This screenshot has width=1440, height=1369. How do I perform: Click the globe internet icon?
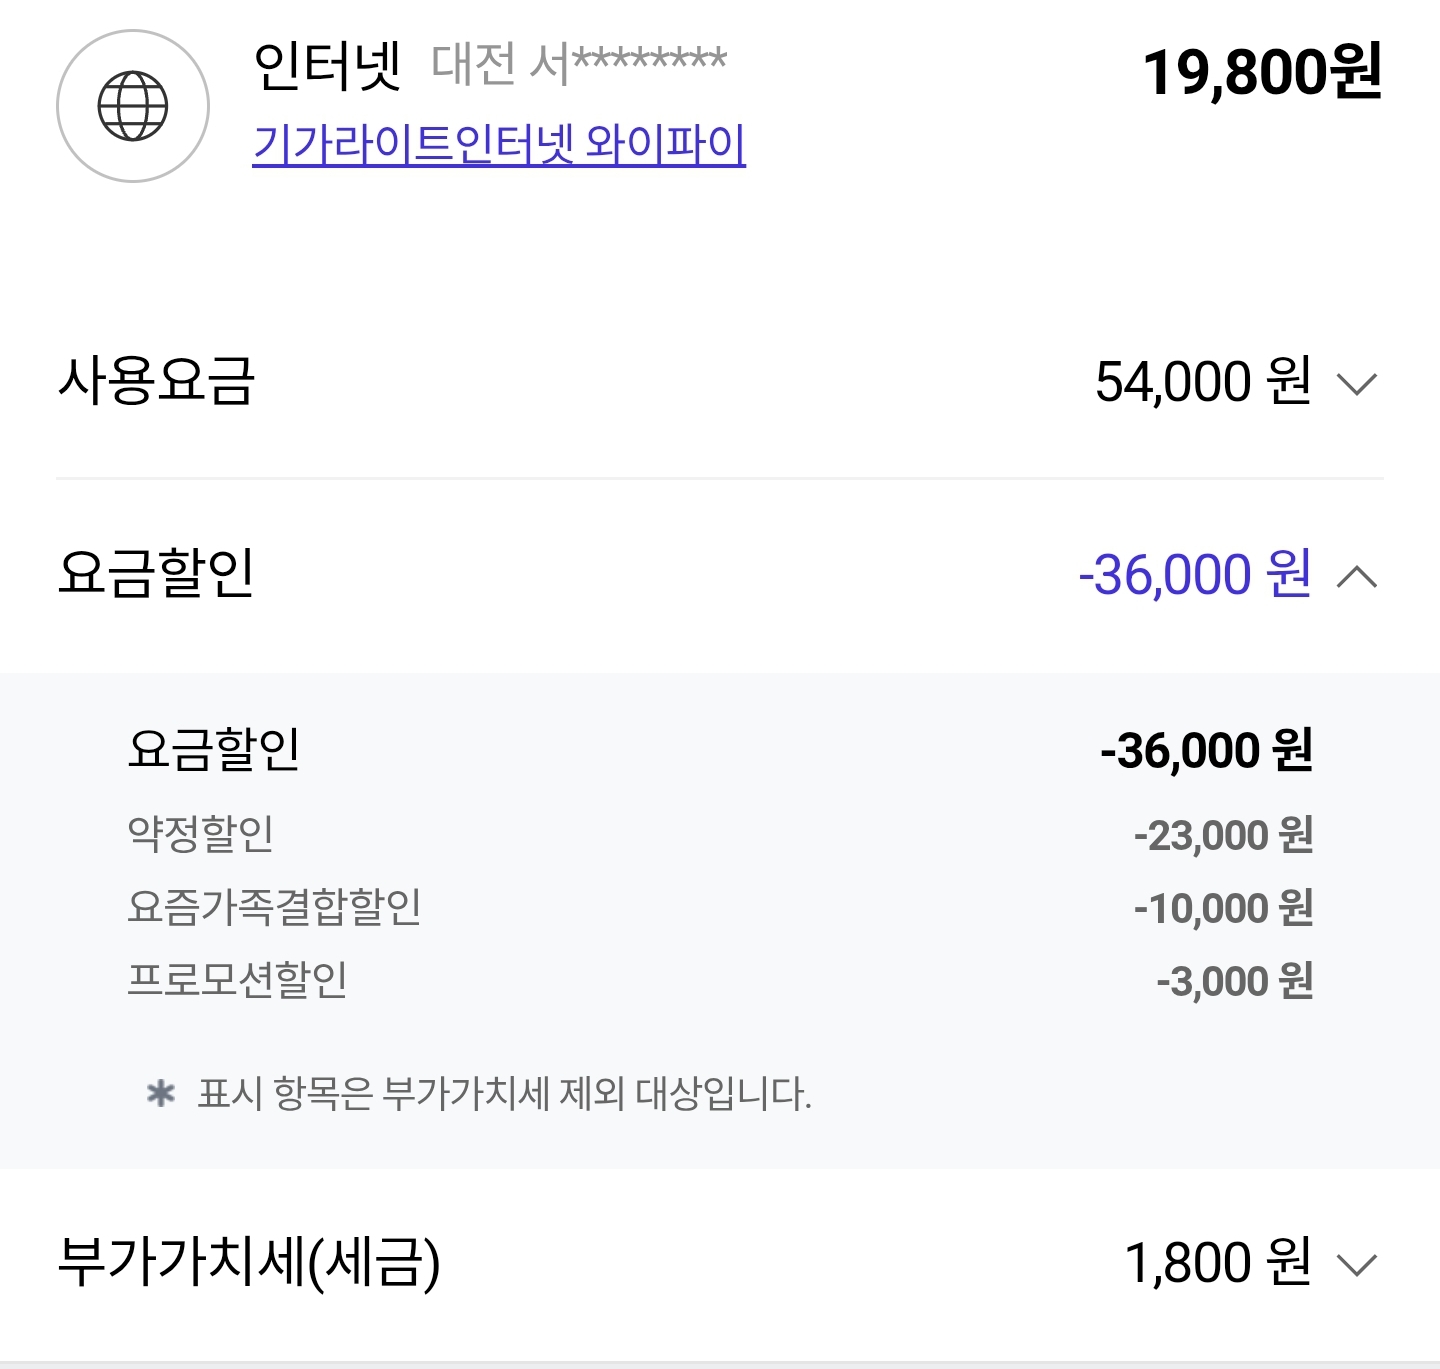pos(133,106)
